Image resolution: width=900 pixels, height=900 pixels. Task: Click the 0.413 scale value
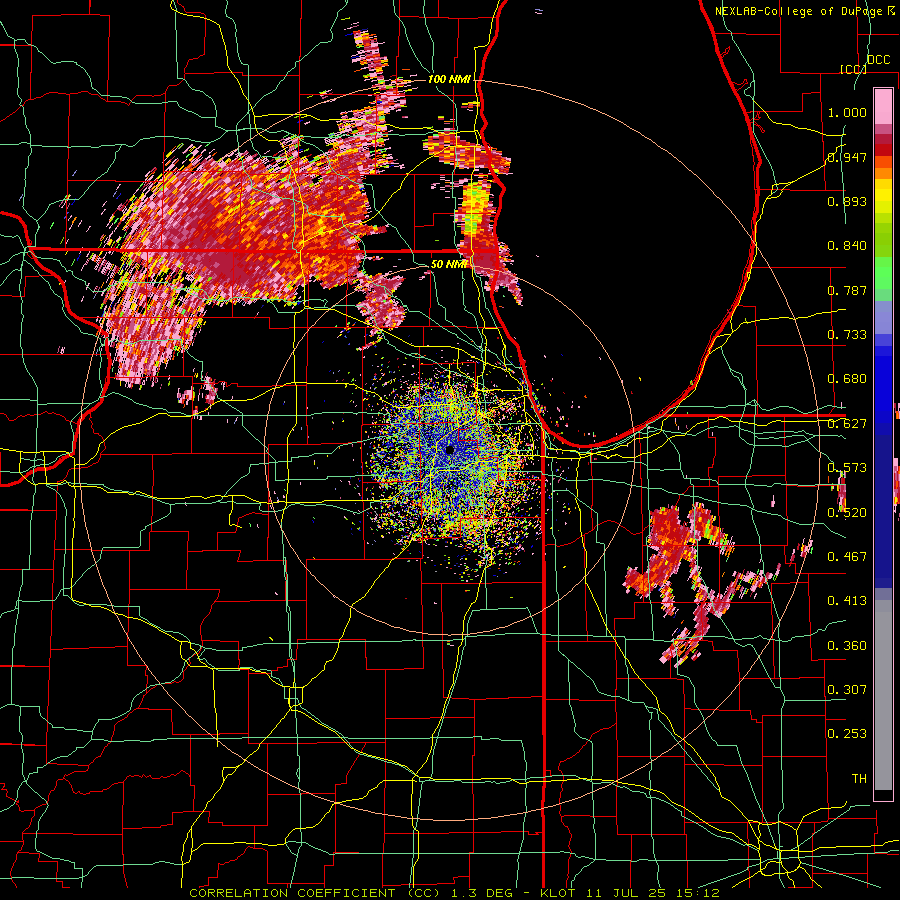click(x=847, y=601)
